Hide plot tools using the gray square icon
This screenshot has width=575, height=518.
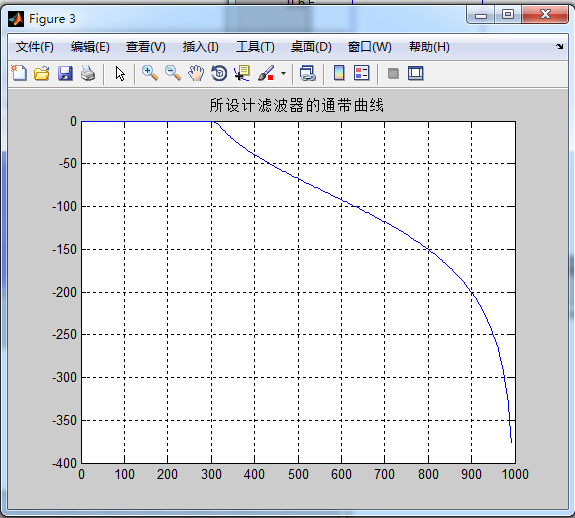point(393,73)
